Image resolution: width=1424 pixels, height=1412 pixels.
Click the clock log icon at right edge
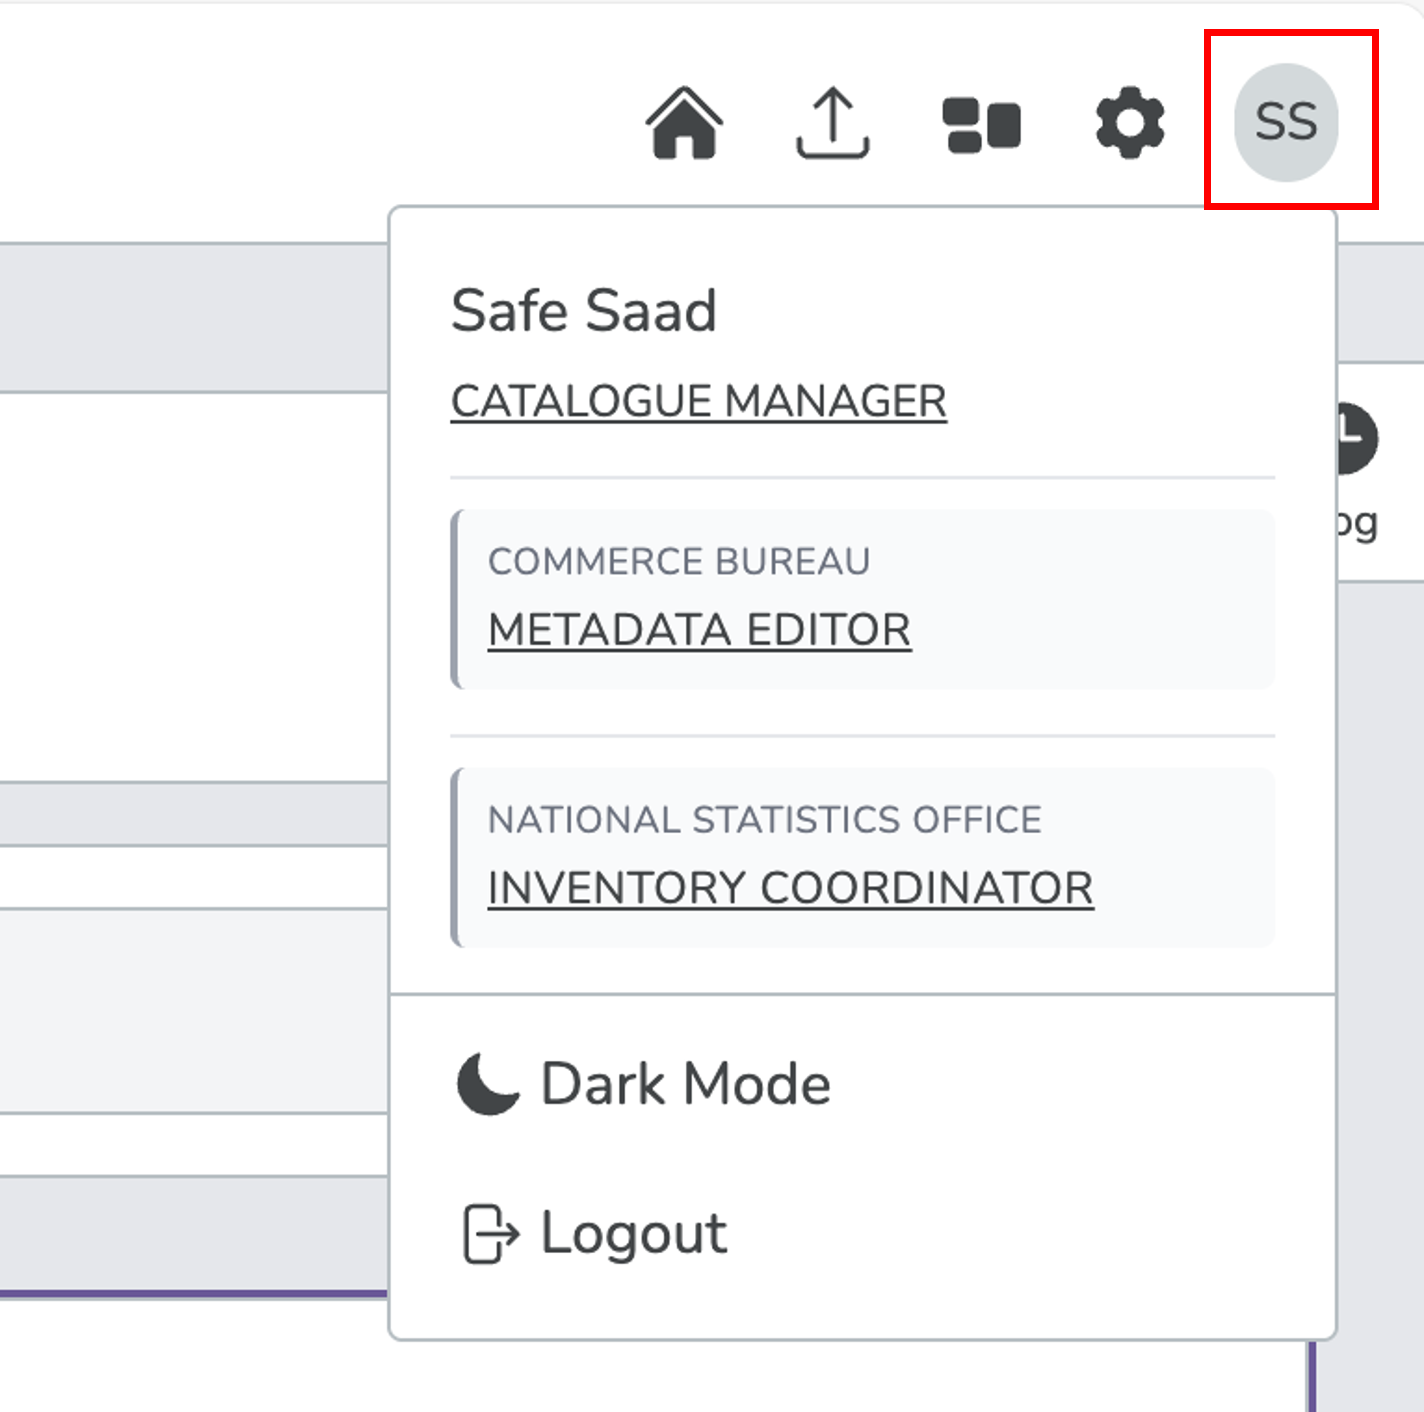click(x=1356, y=438)
